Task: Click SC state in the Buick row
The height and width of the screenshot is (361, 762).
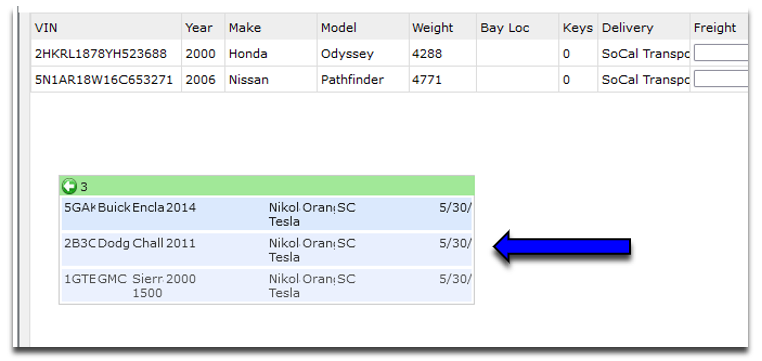Action: coord(346,207)
